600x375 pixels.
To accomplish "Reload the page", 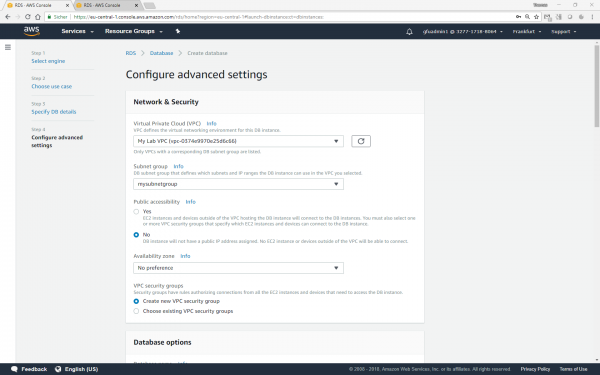I will click(x=28, y=17).
